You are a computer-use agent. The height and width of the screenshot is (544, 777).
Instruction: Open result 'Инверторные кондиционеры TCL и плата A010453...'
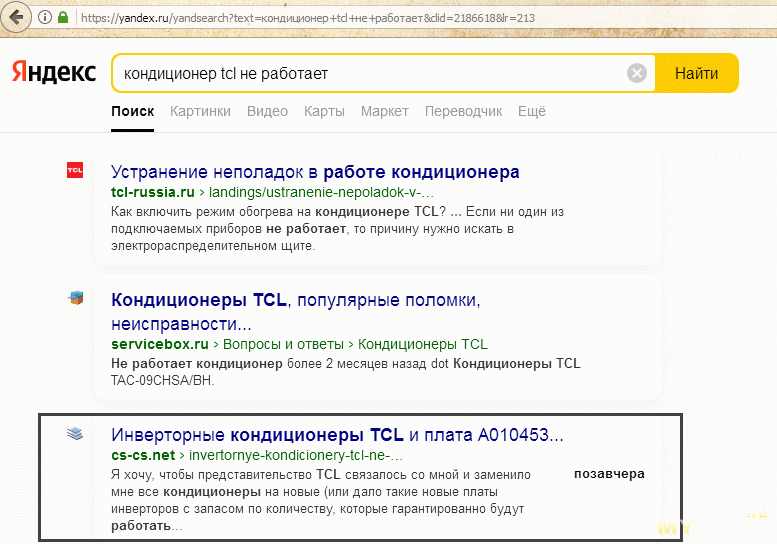click(x=337, y=435)
